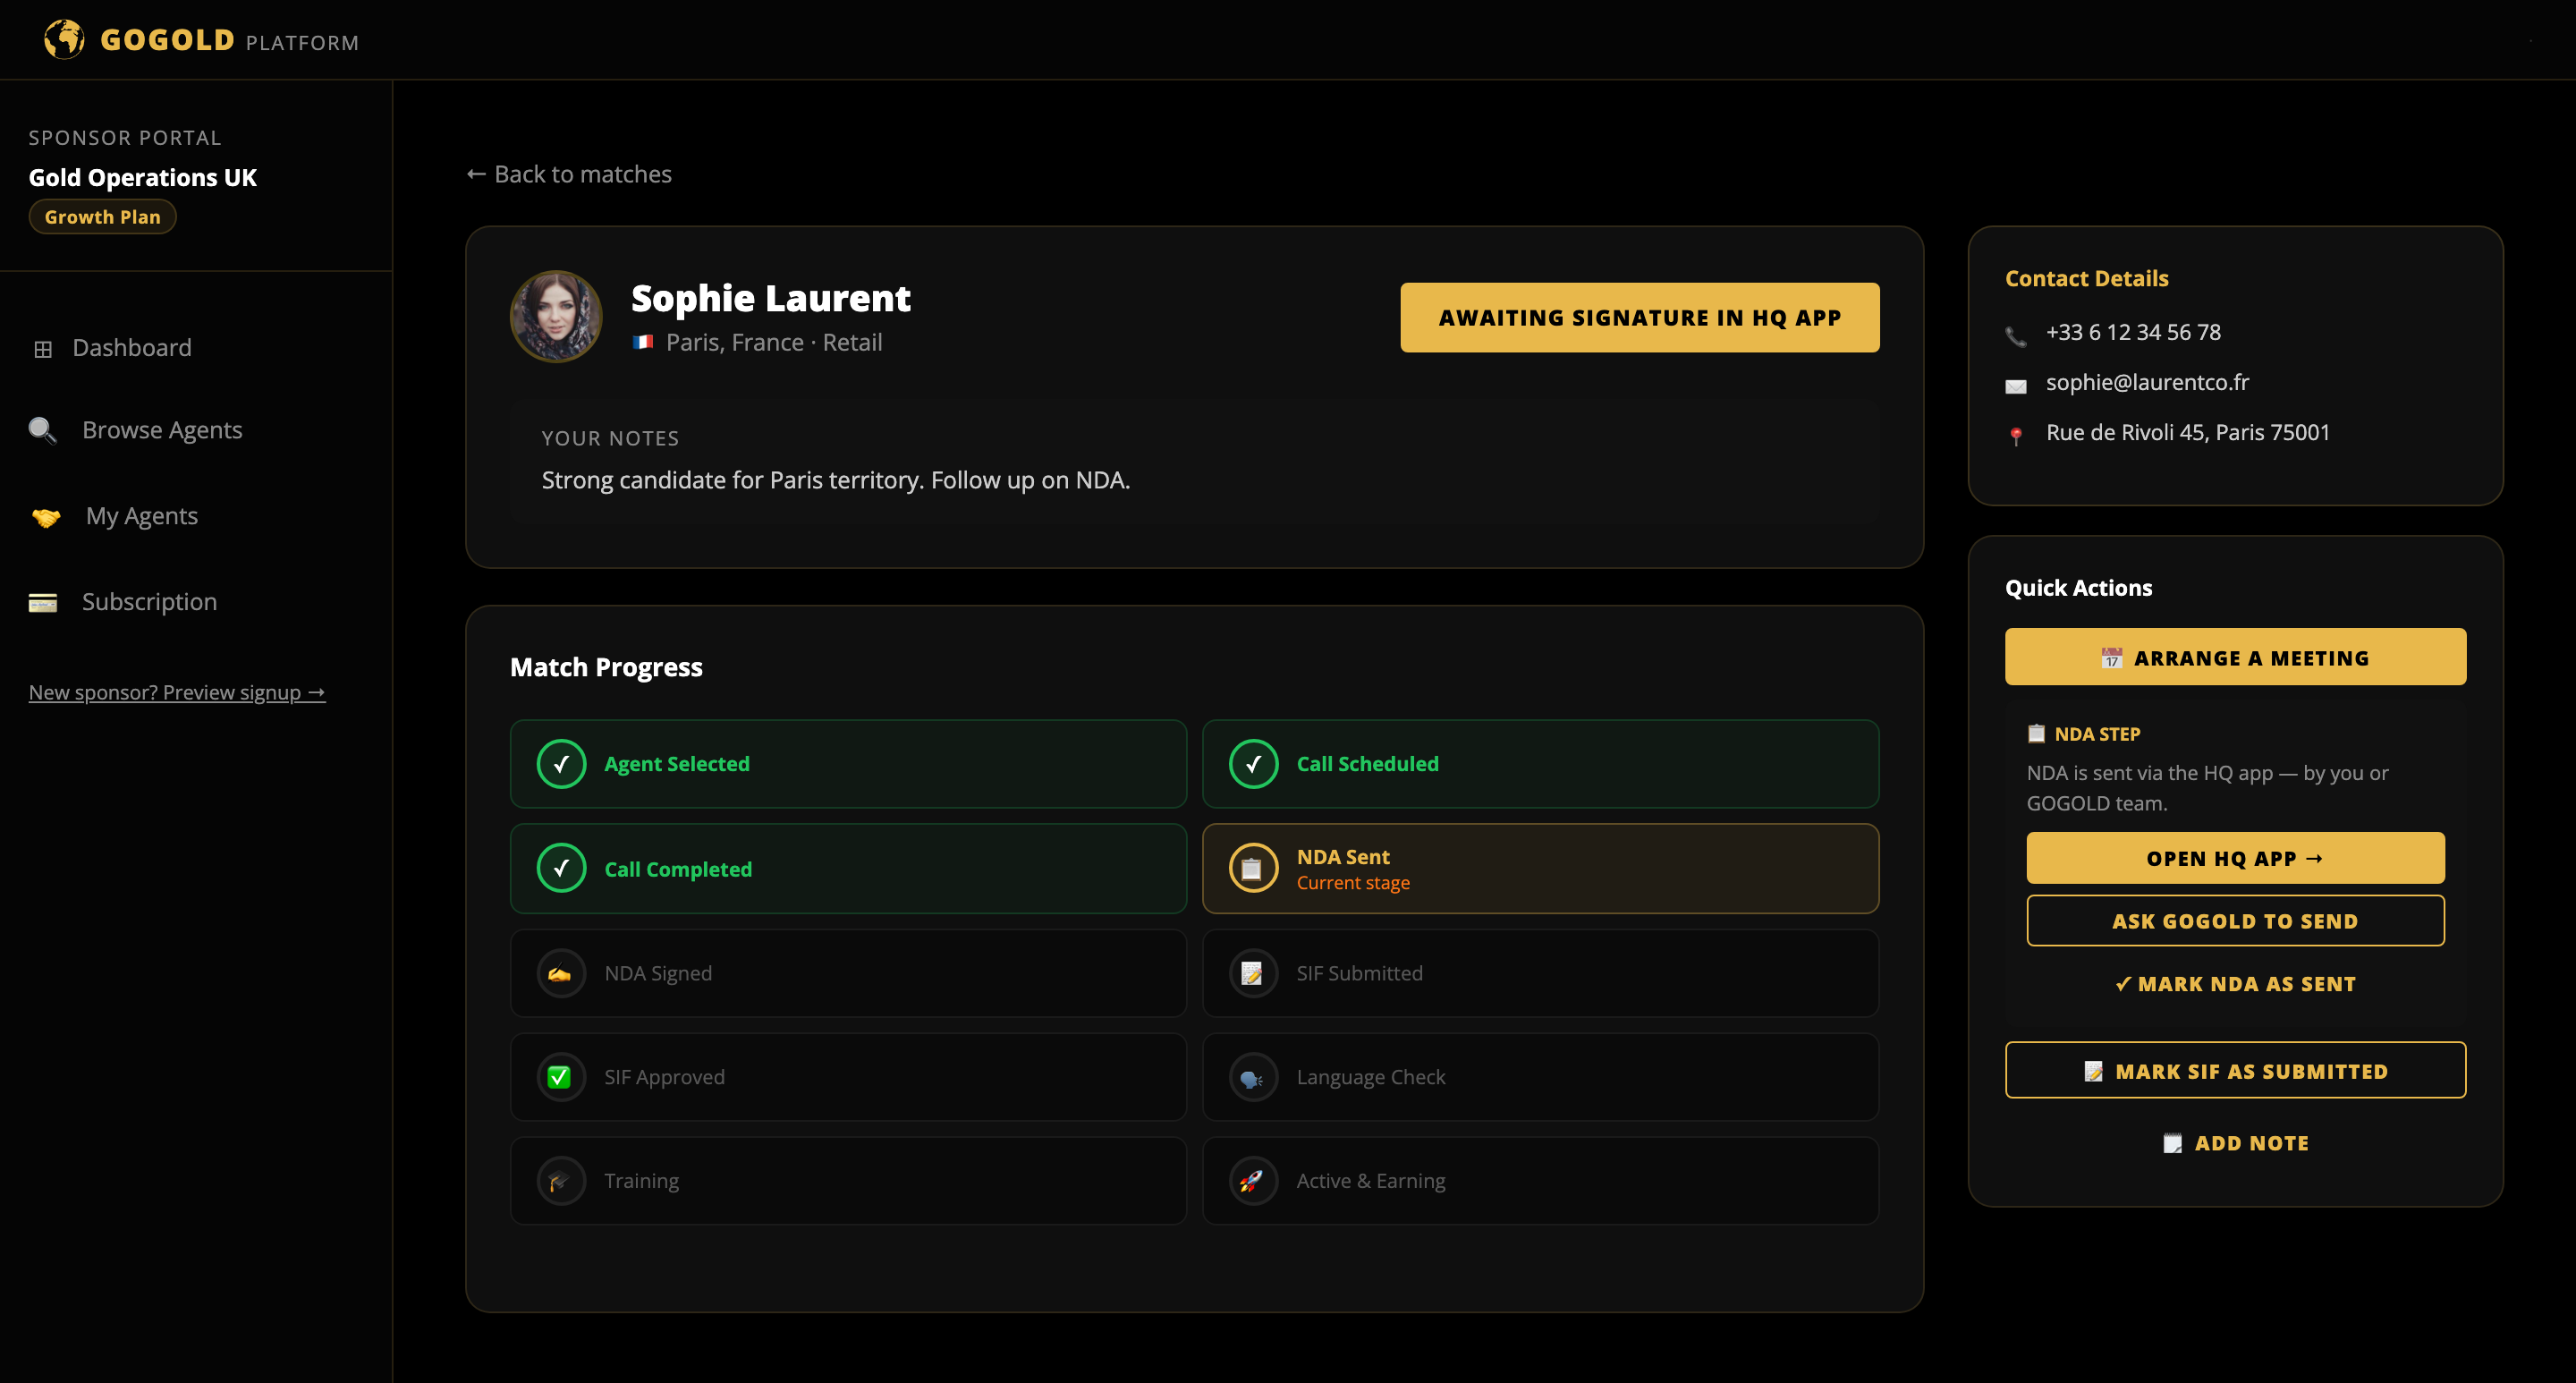Go back to matches
The height and width of the screenshot is (1383, 2576).
coord(569,174)
